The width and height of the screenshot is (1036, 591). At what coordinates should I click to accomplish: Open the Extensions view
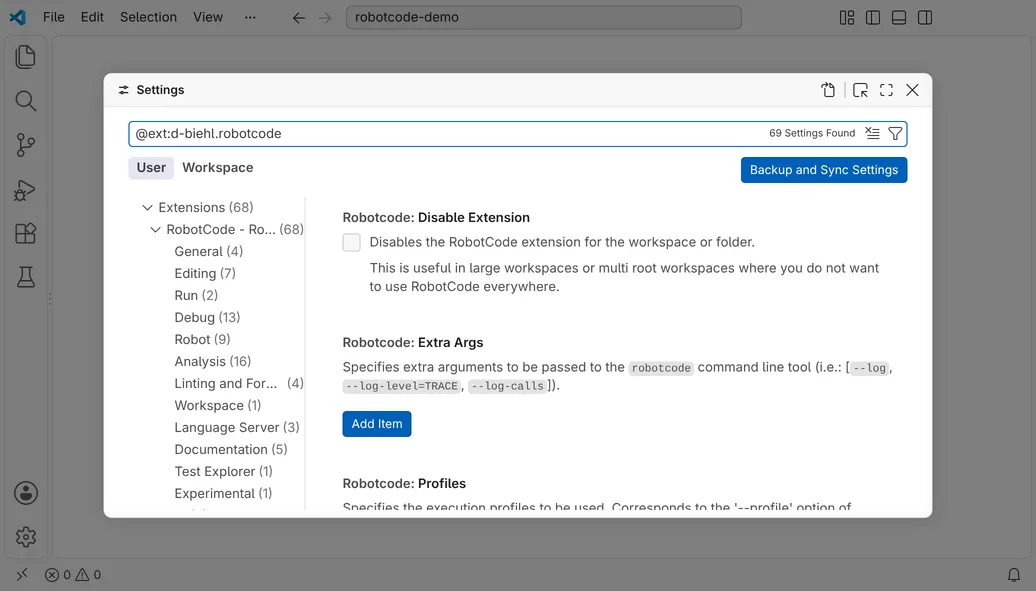click(x=25, y=233)
